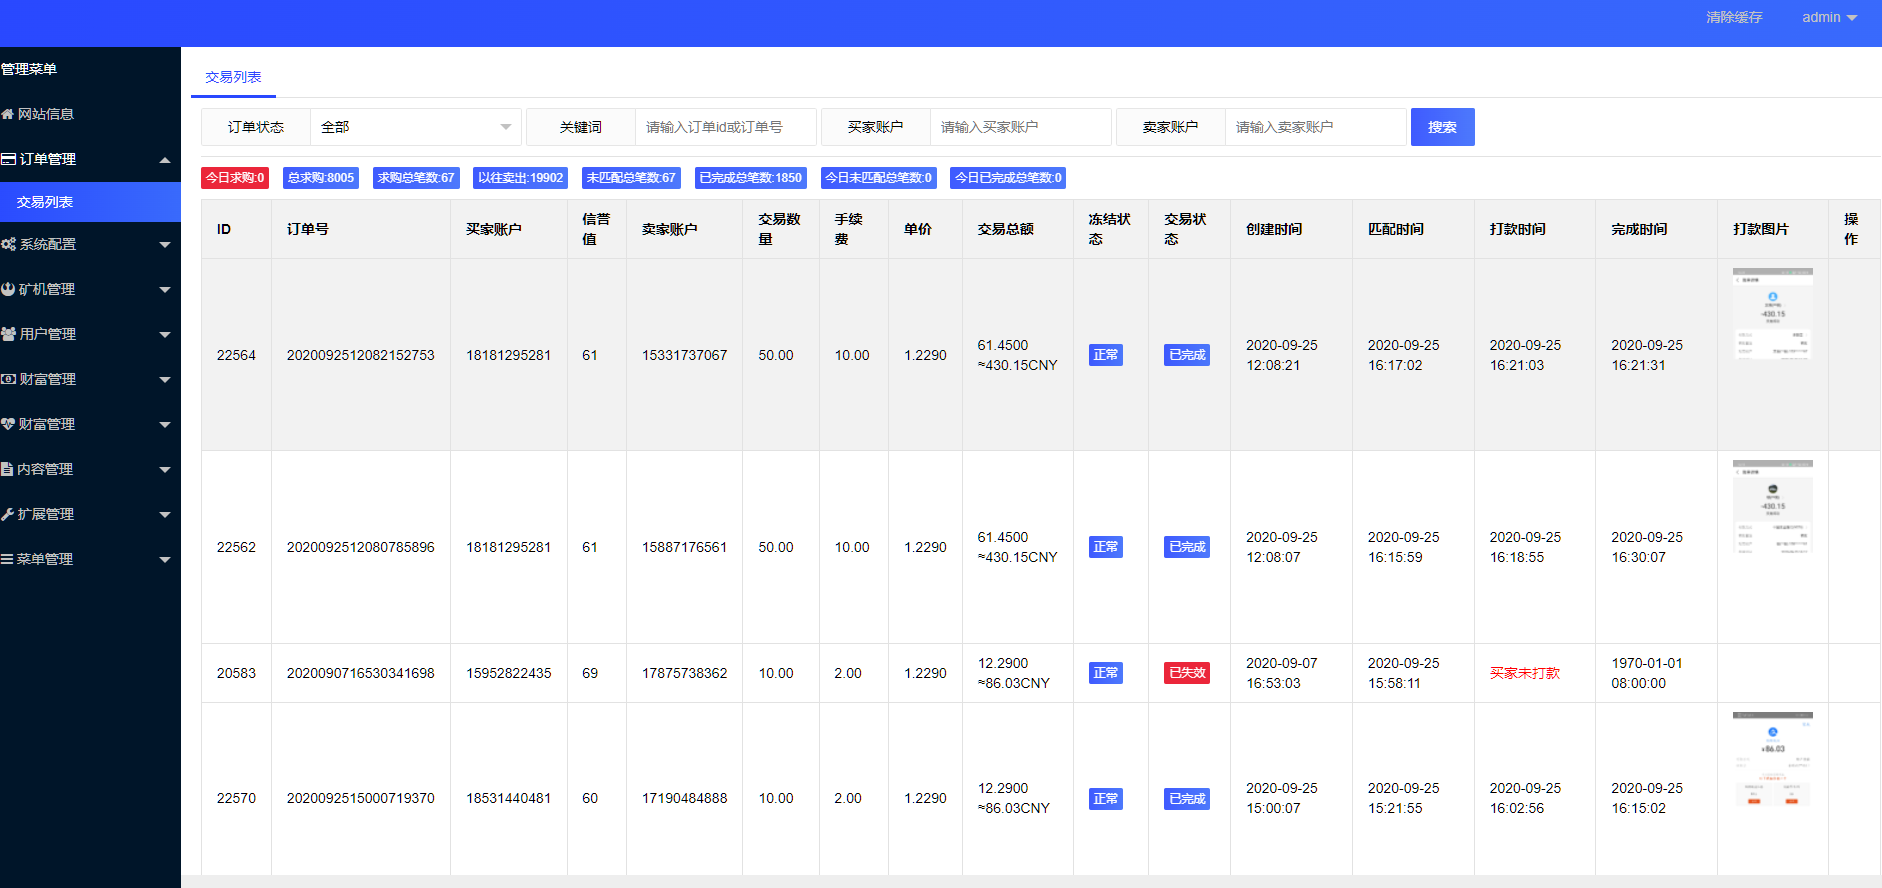
Task: Click the wrench icon beside 扩展管理
Action: tap(7, 514)
